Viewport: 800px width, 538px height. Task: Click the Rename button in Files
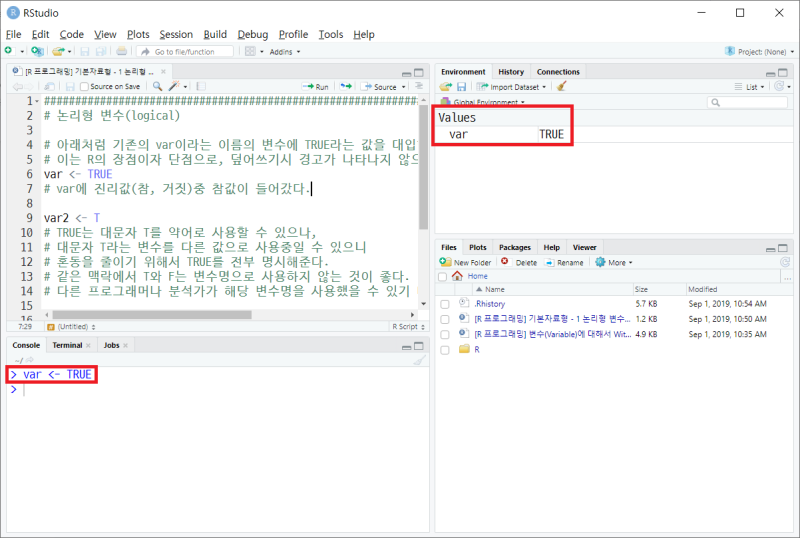pos(564,262)
